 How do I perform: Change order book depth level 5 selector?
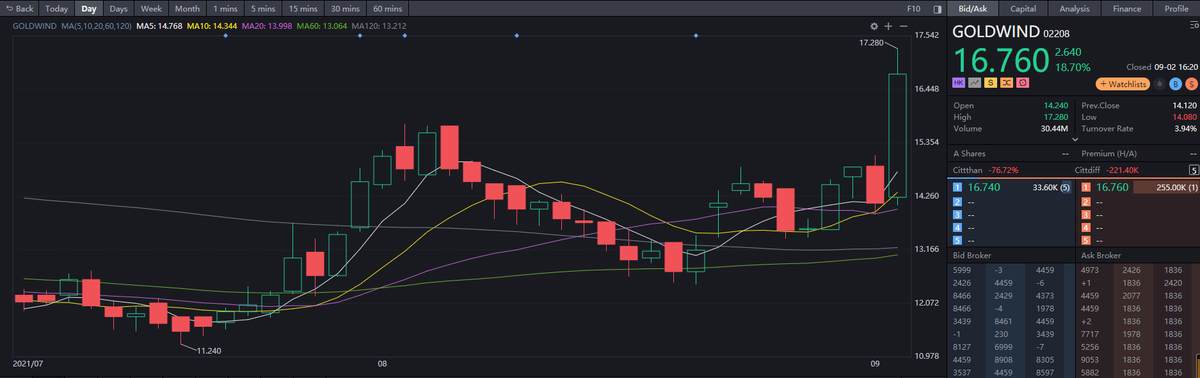[x=1193, y=169]
